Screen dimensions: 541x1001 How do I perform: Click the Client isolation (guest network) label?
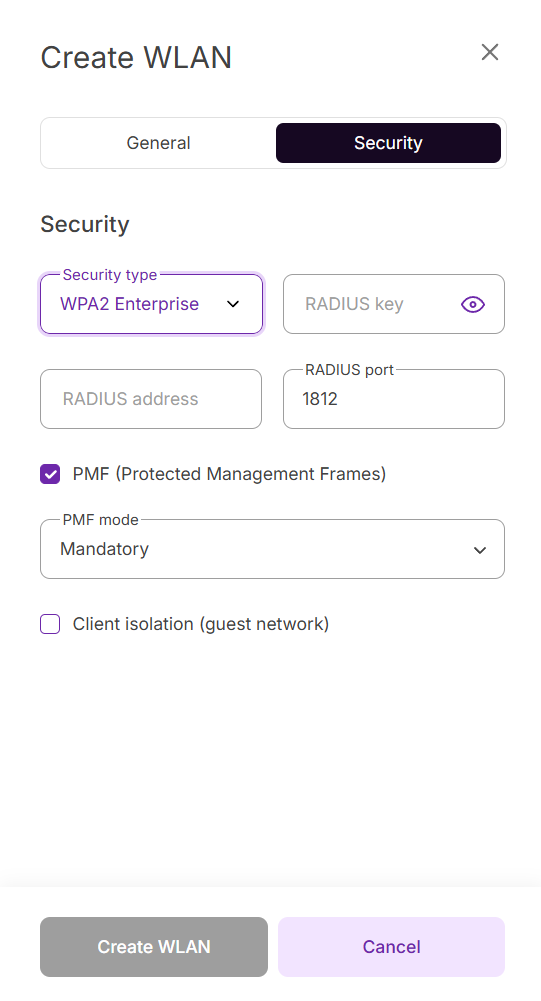(201, 624)
